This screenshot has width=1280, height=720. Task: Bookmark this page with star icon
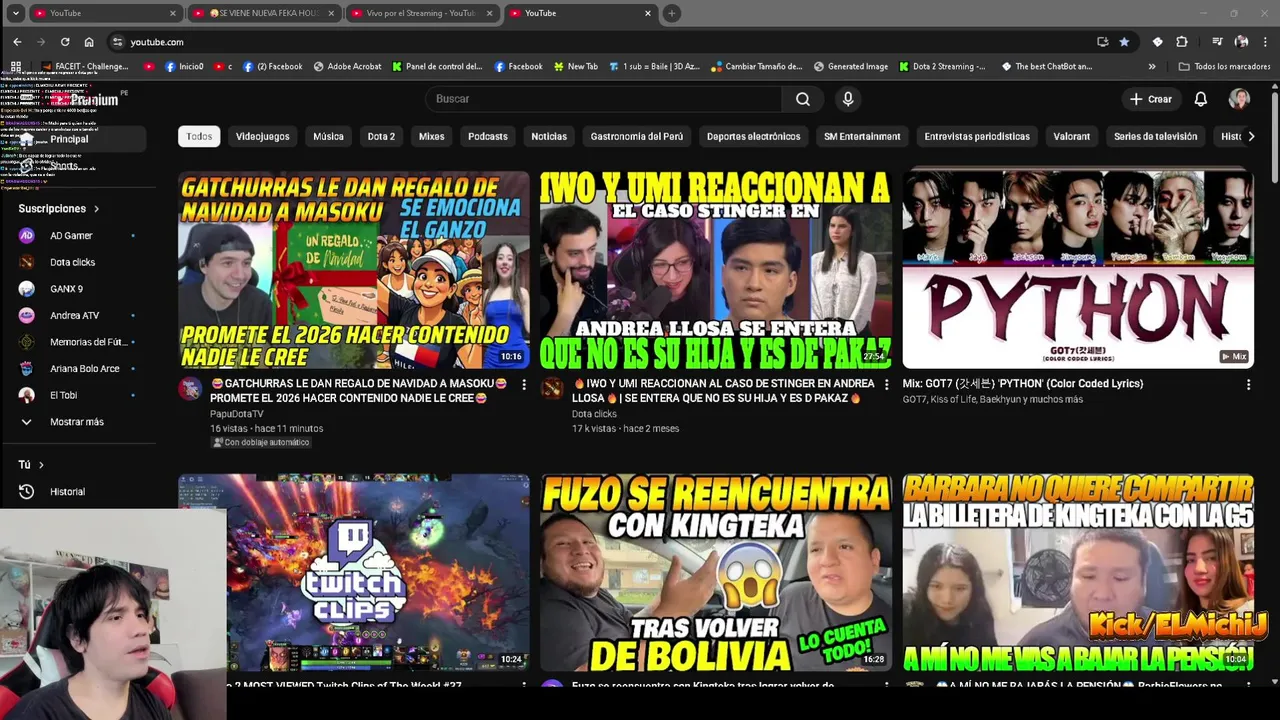tap(1124, 42)
